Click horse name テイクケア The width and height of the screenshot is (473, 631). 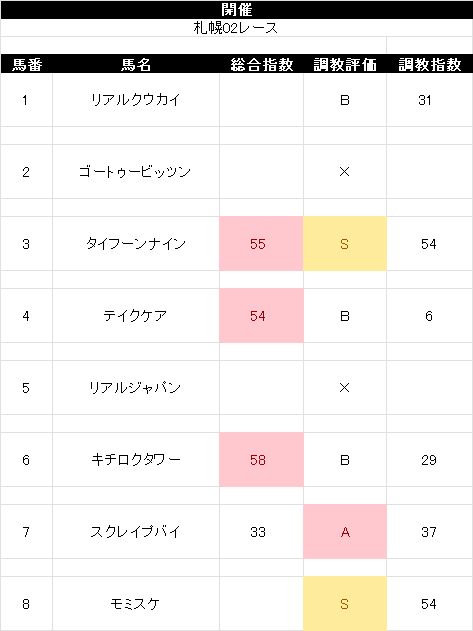135,316
